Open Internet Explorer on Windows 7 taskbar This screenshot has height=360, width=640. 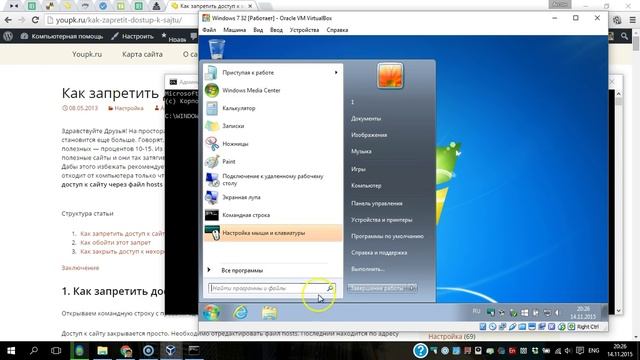click(x=240, y=313)
